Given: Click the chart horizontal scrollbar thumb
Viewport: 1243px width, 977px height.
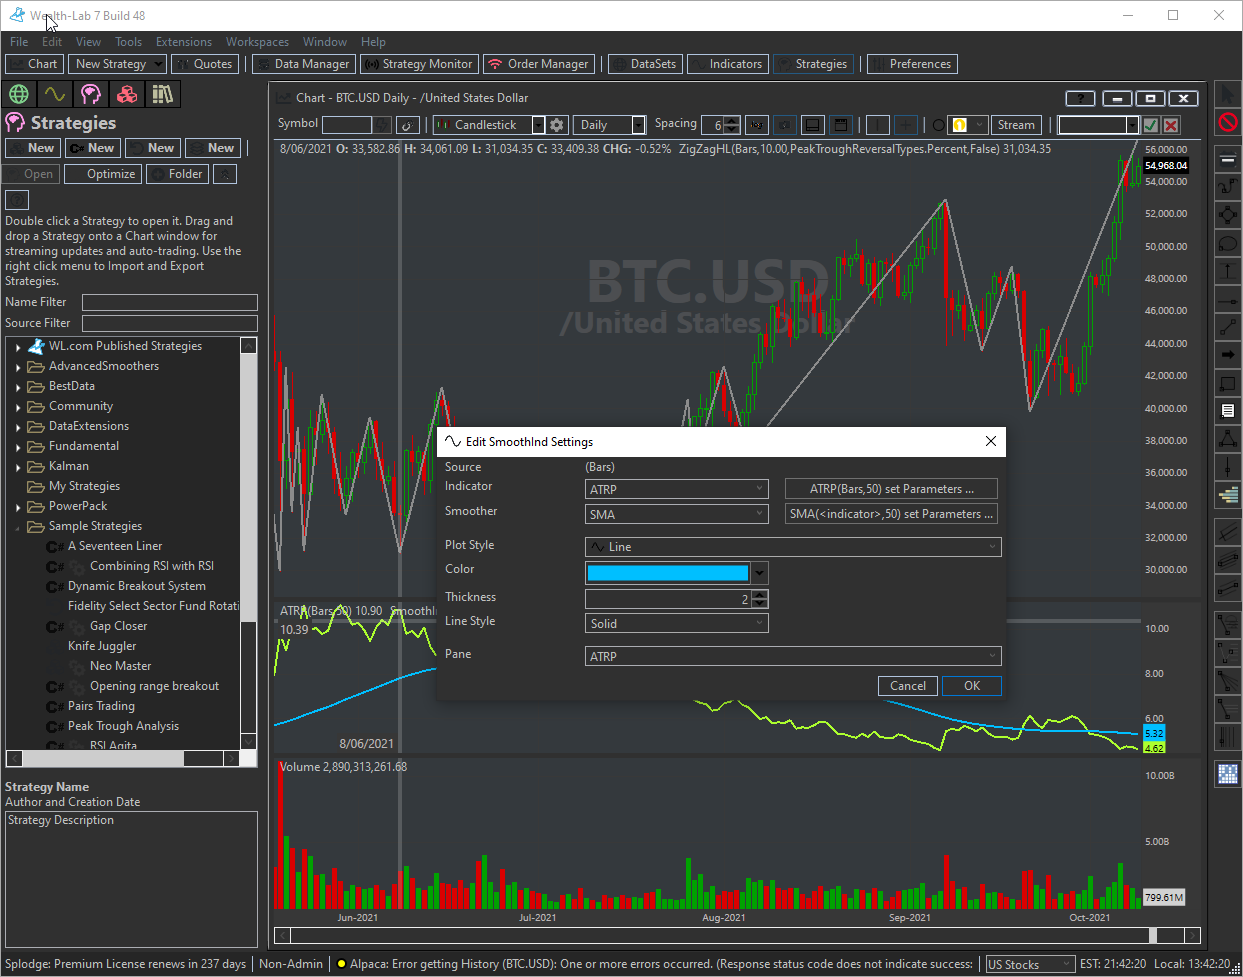Looking at the screenshot, I should coord(1153,936).
